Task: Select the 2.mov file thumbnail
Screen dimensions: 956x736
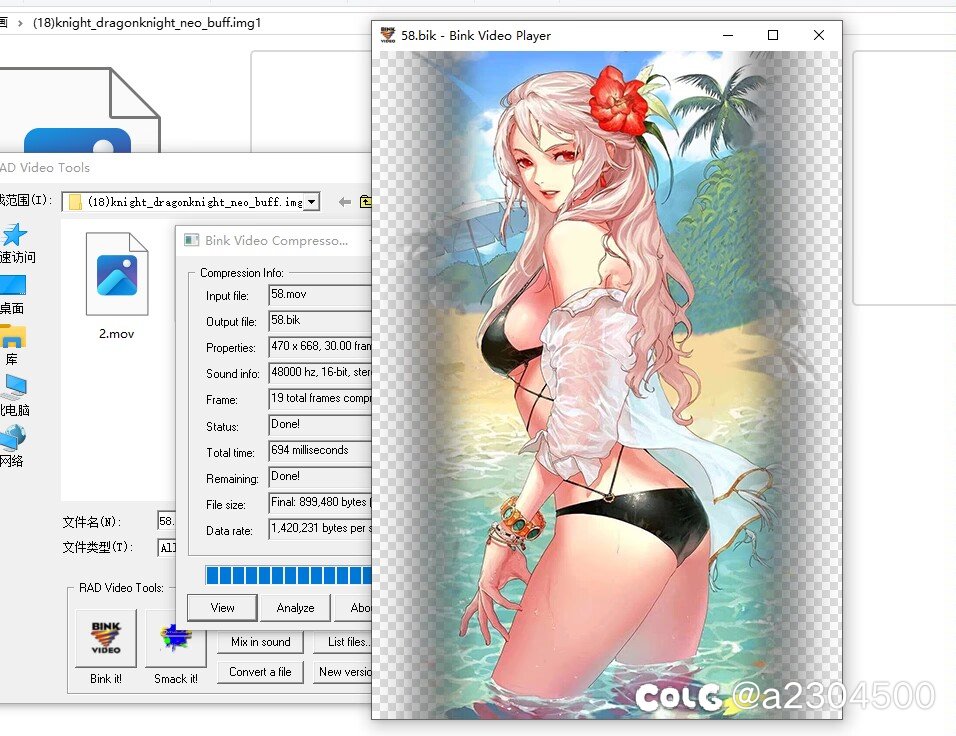Action: point(116,274)
